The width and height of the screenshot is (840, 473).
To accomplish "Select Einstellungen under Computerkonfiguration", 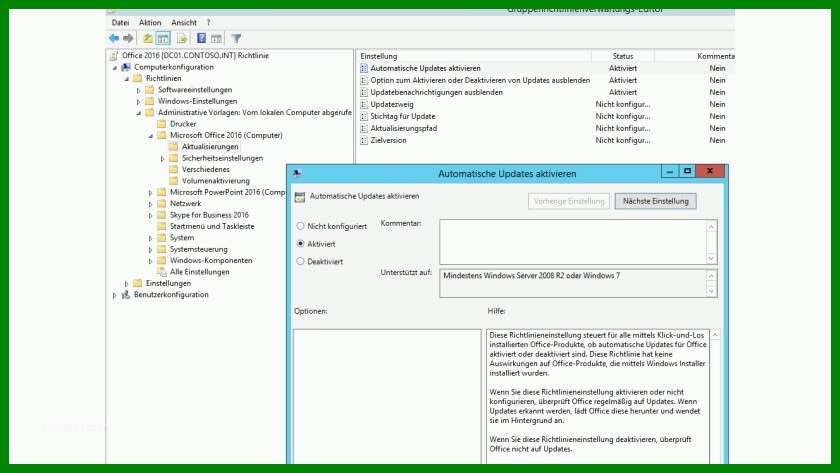I will pos(168,283).
